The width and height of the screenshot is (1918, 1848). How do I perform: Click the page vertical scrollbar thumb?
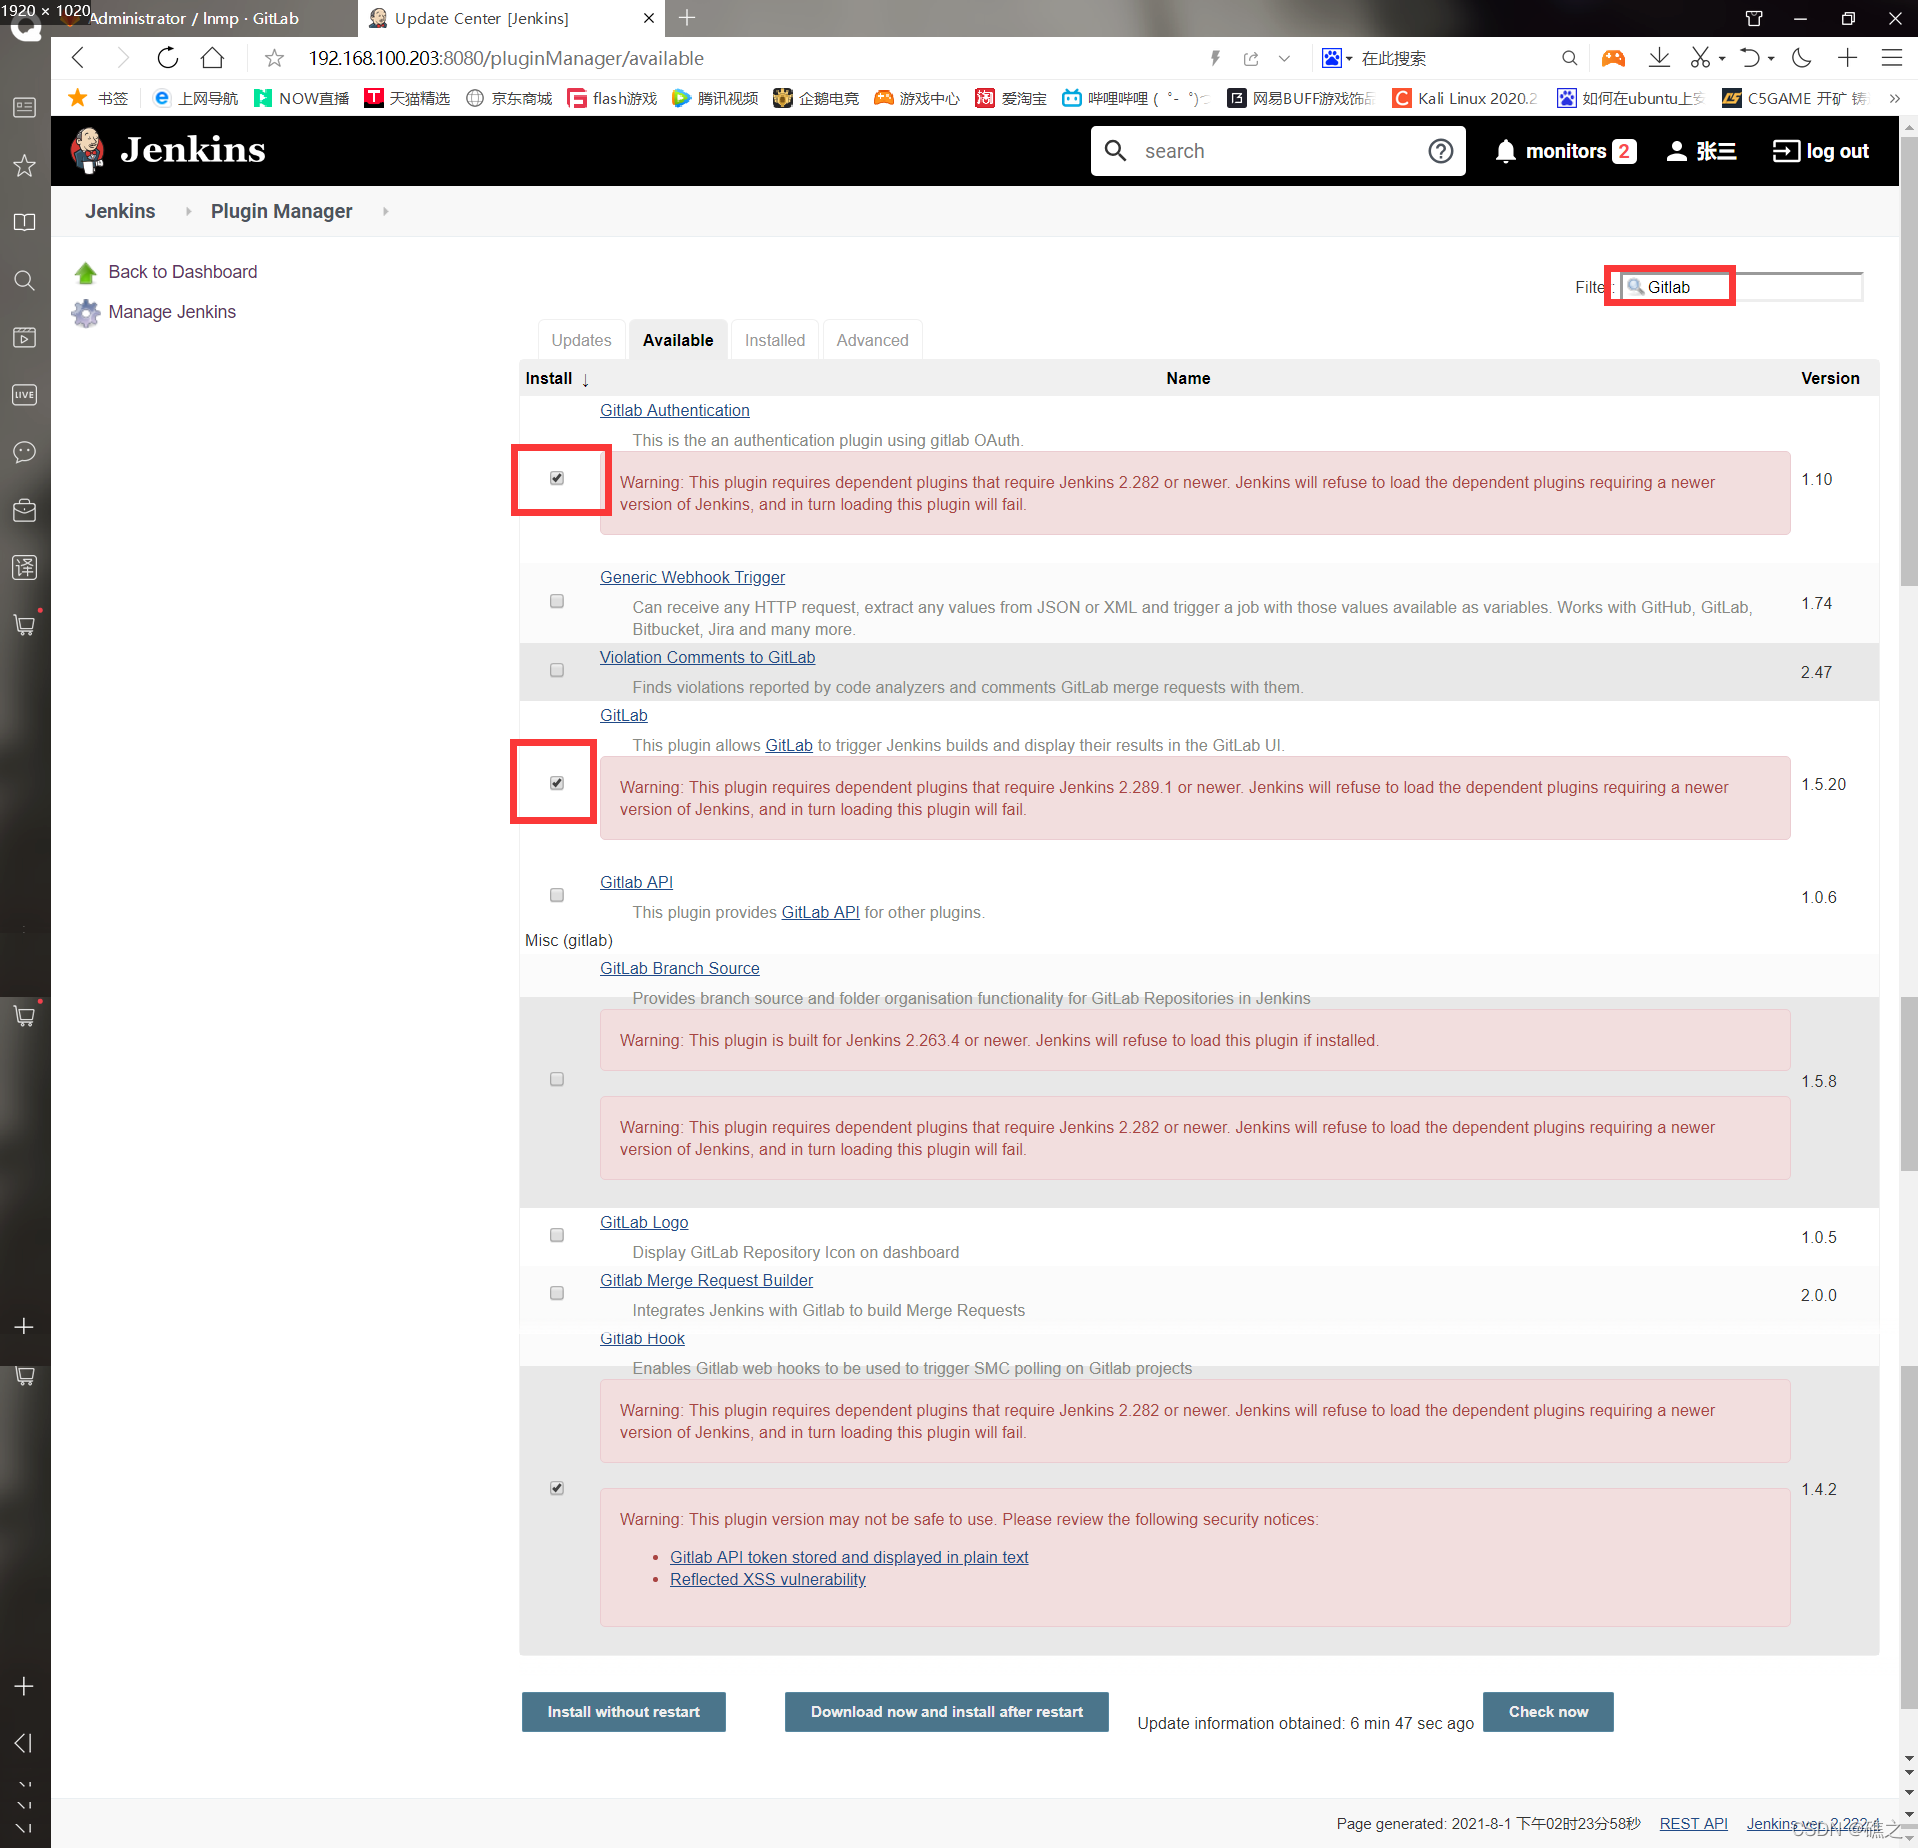(1908, 360)
